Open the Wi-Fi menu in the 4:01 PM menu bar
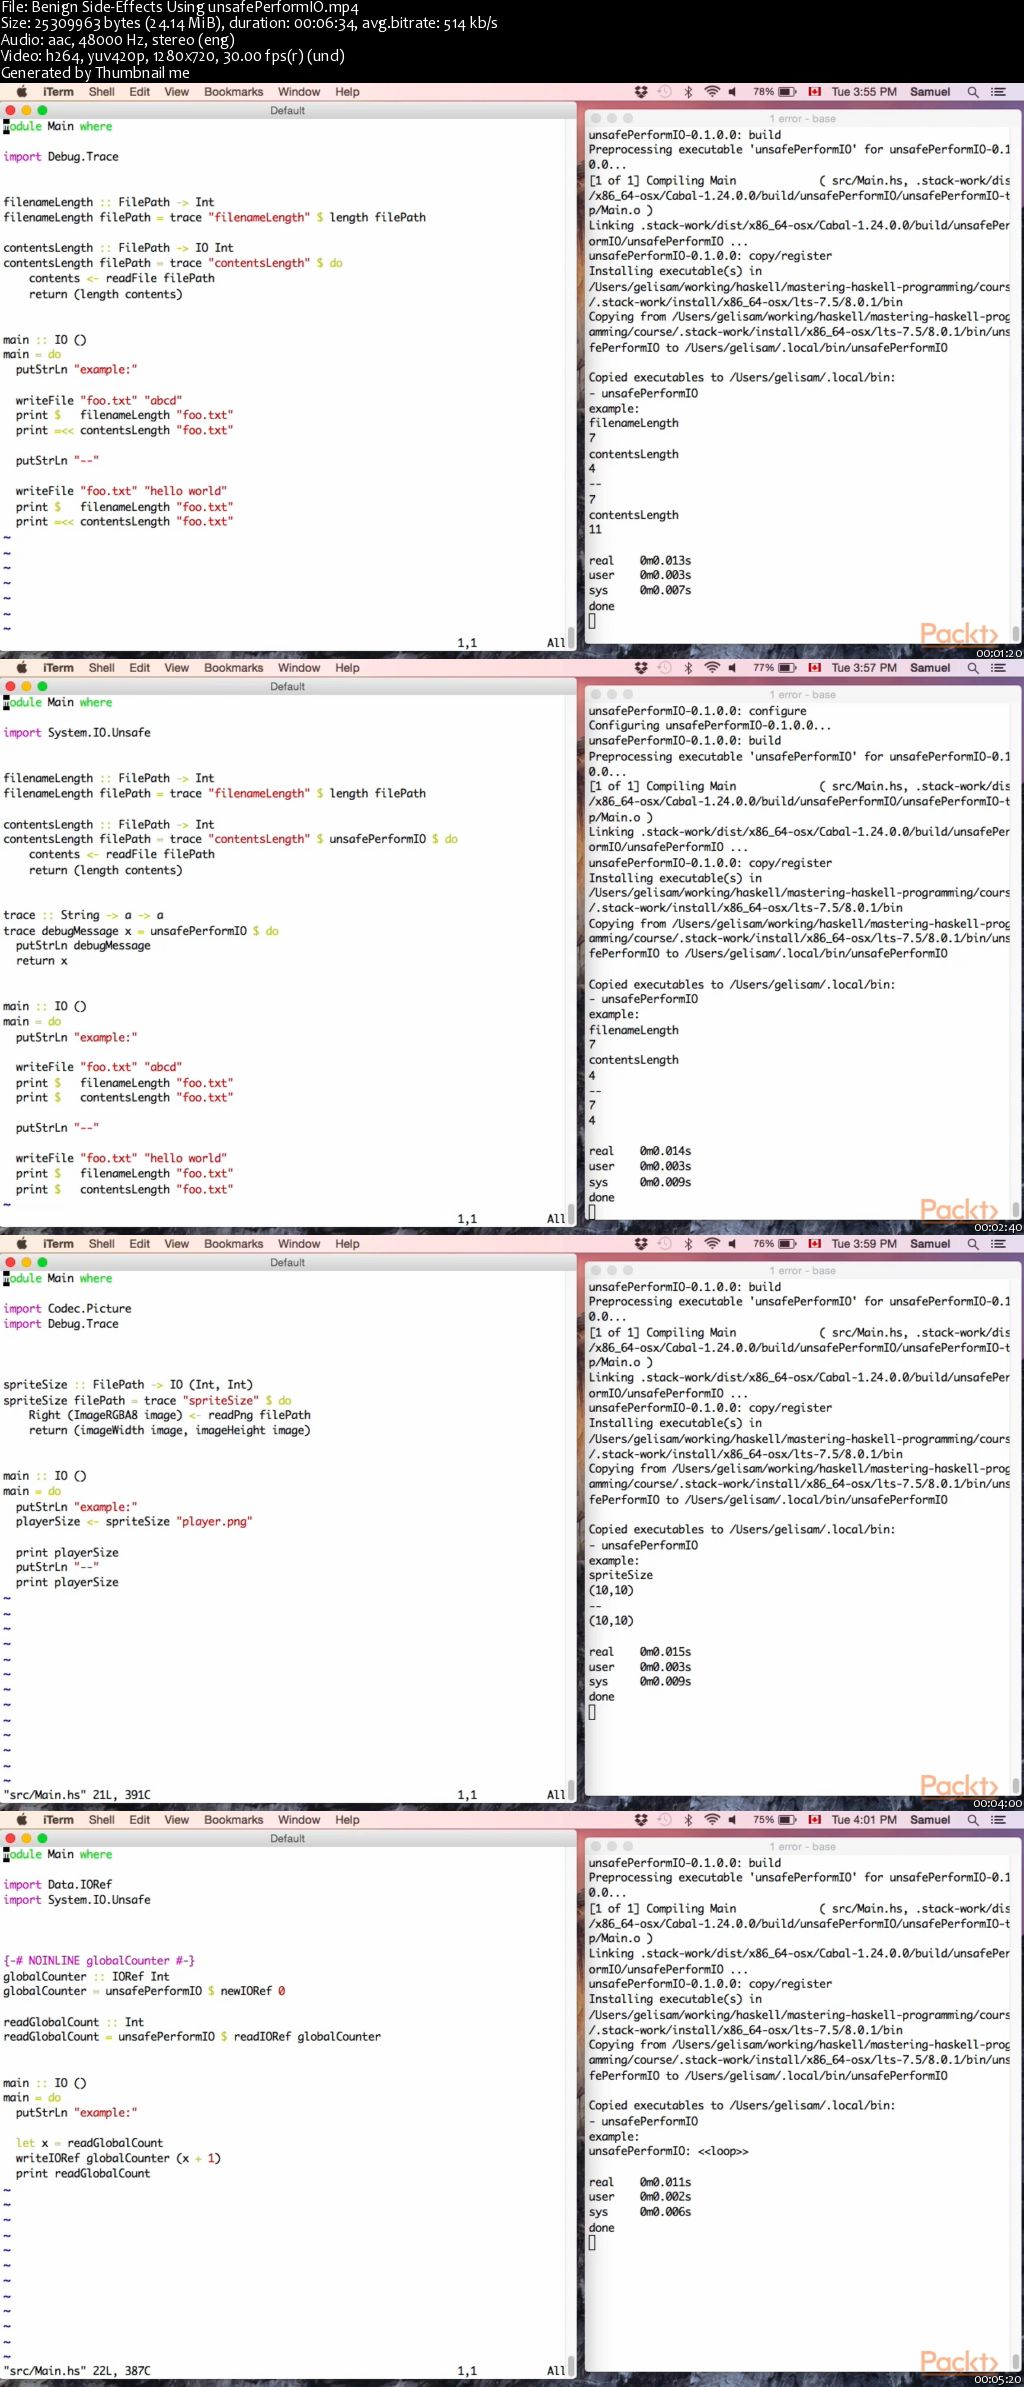 pyautogui.click(x=712, y=1820)
